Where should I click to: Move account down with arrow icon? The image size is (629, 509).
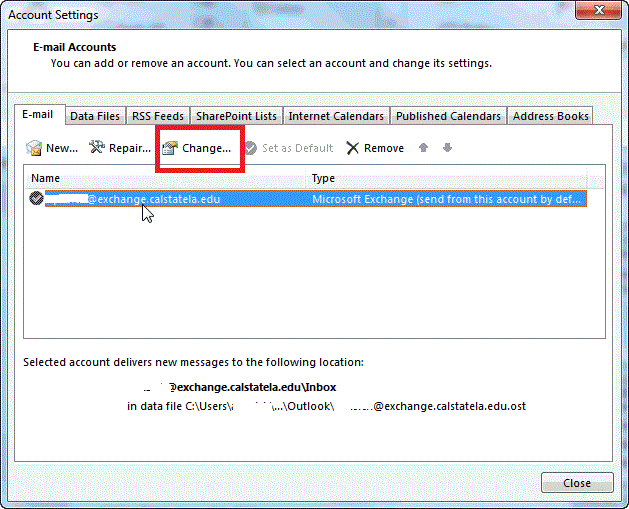point(447,148)
